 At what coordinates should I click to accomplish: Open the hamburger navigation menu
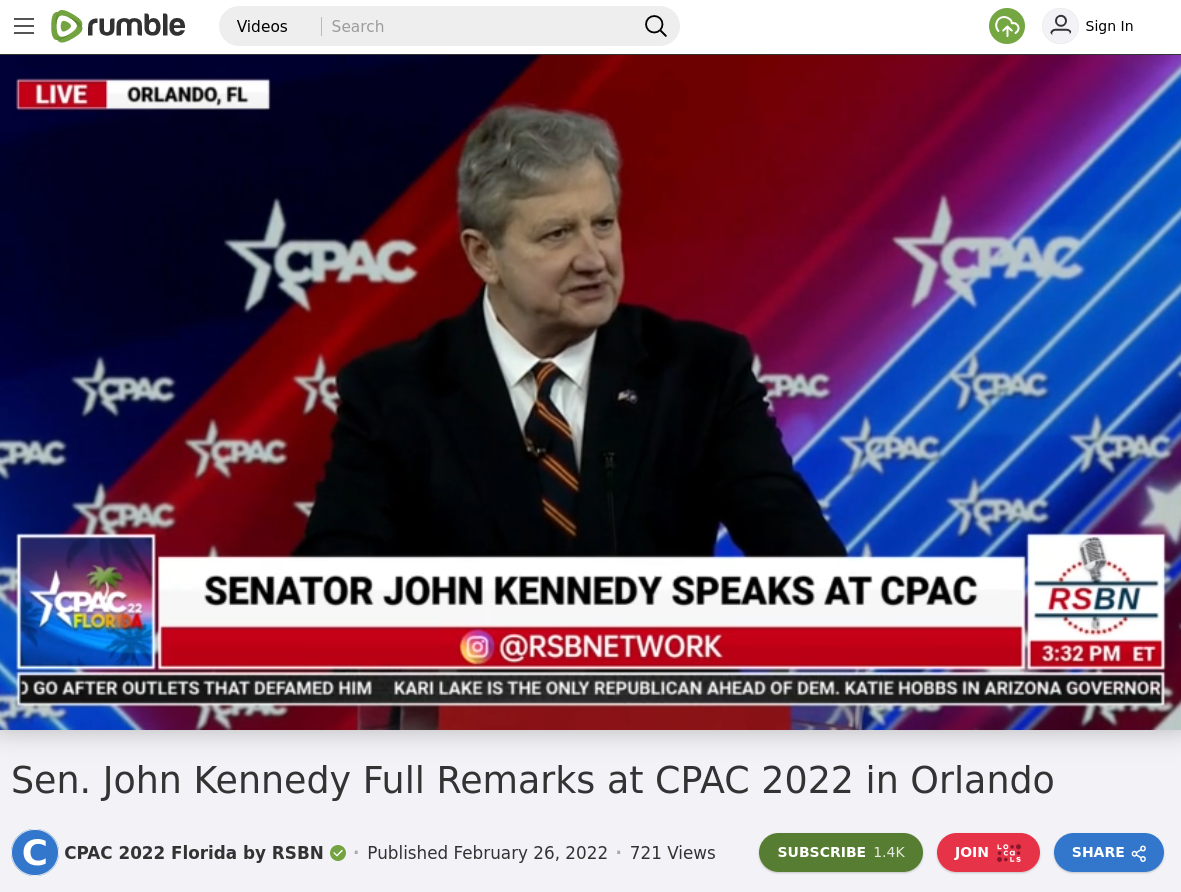(x=24, y=26)
